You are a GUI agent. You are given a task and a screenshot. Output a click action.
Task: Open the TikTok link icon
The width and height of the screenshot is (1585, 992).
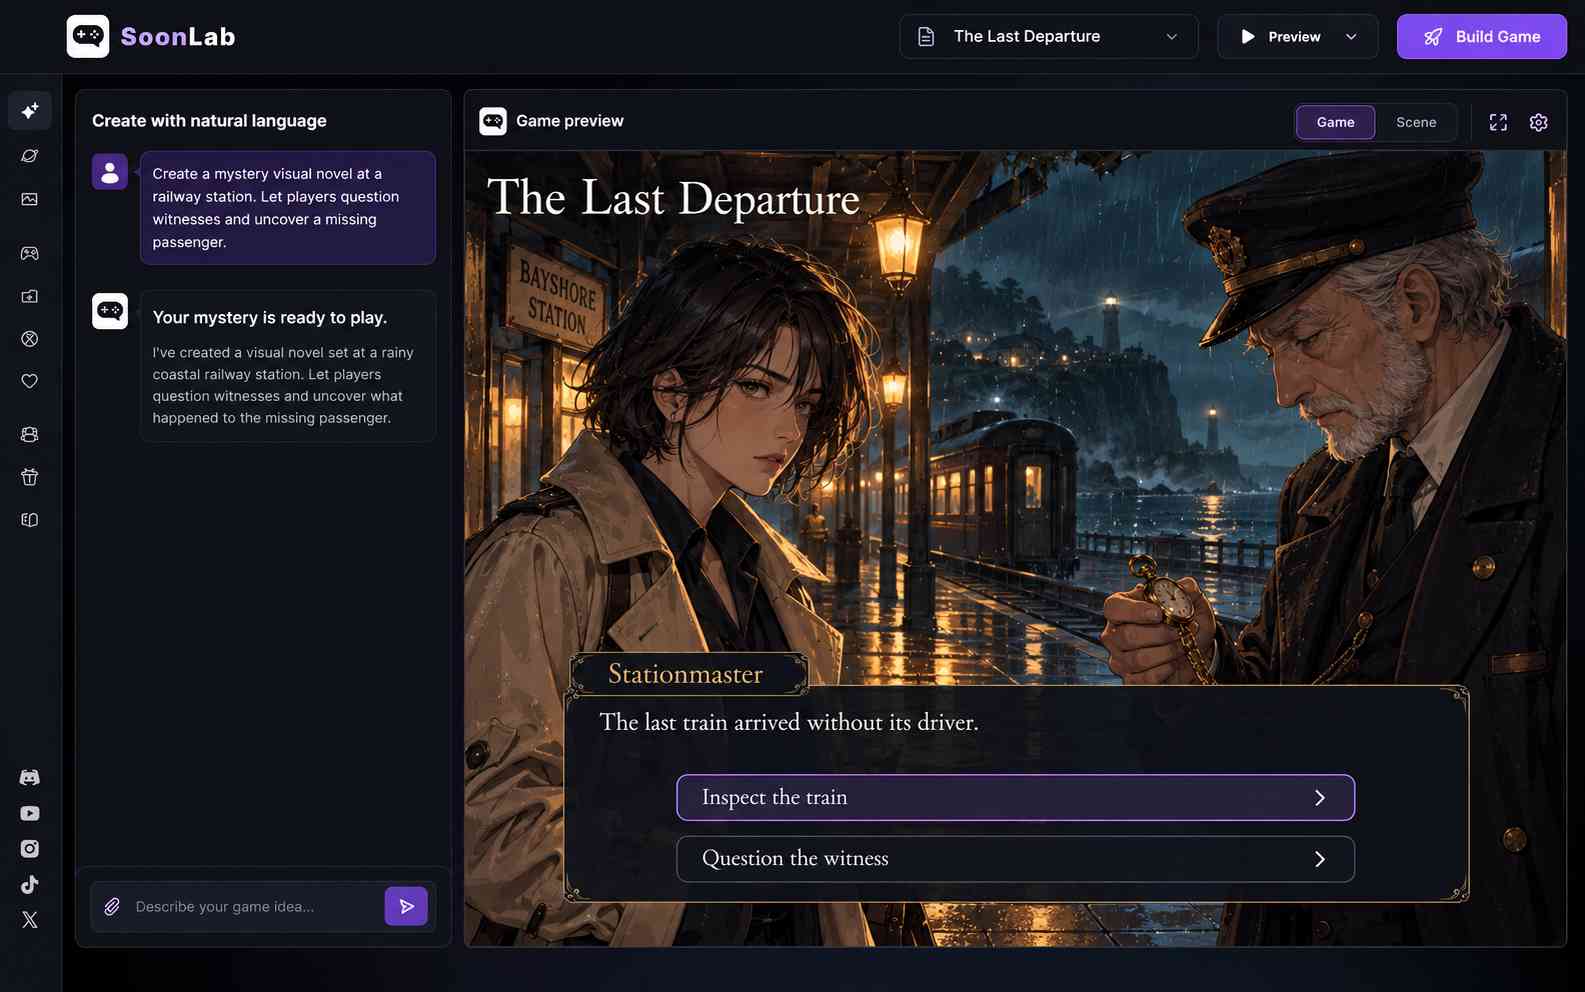click(30, 884)
